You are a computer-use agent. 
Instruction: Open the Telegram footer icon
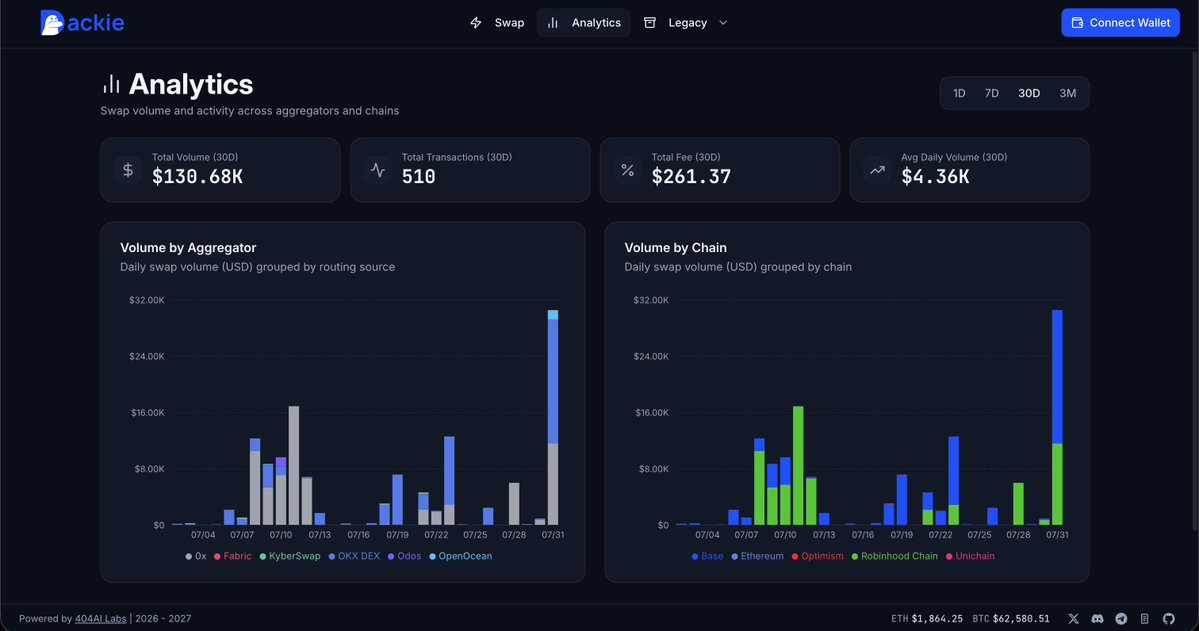click(x=1121, y=619)
